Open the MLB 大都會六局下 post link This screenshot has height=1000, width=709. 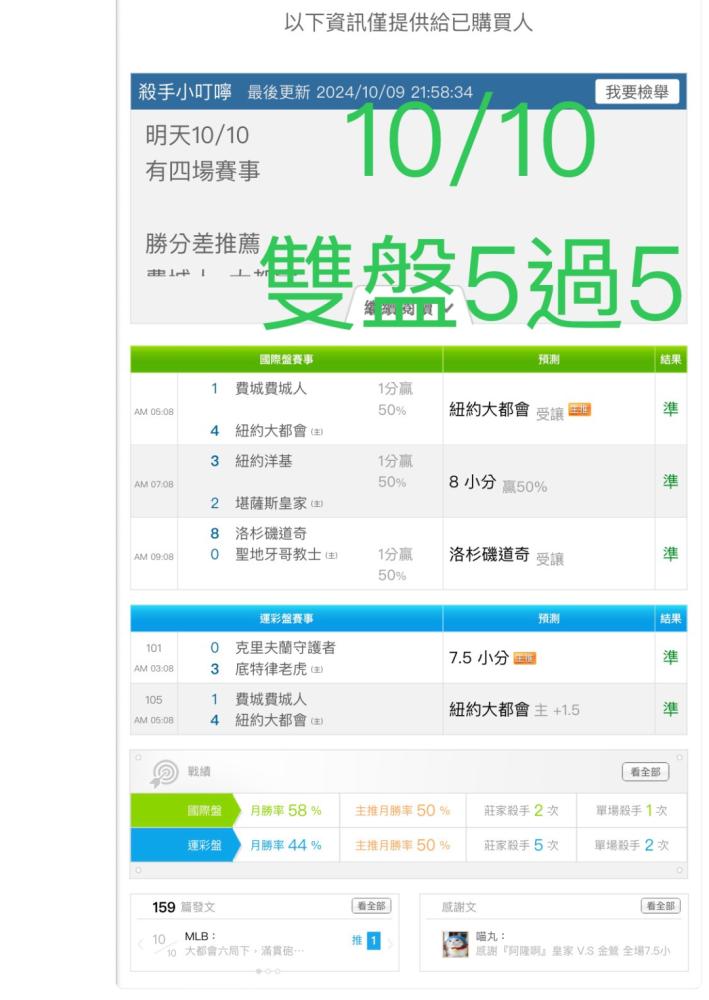244,943
